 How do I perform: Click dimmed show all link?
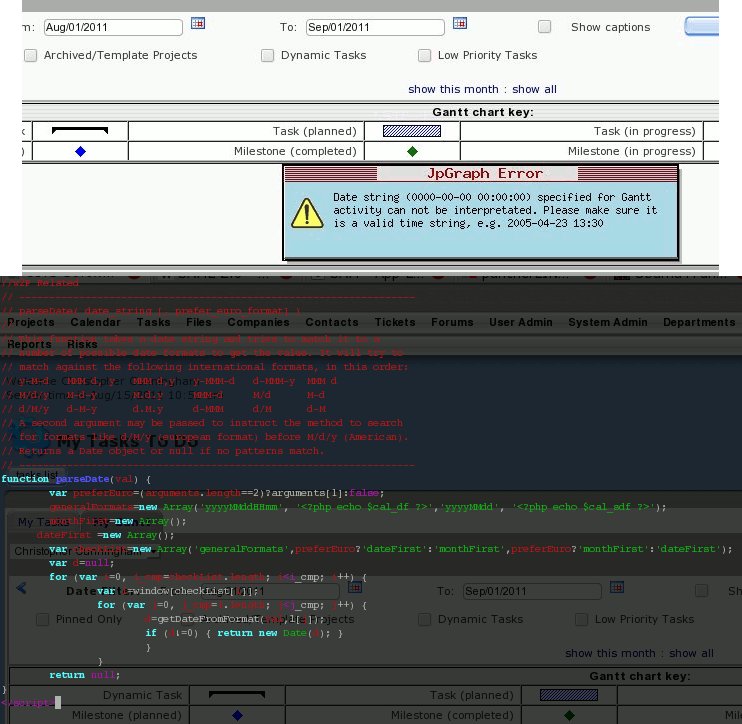(691, 653)
